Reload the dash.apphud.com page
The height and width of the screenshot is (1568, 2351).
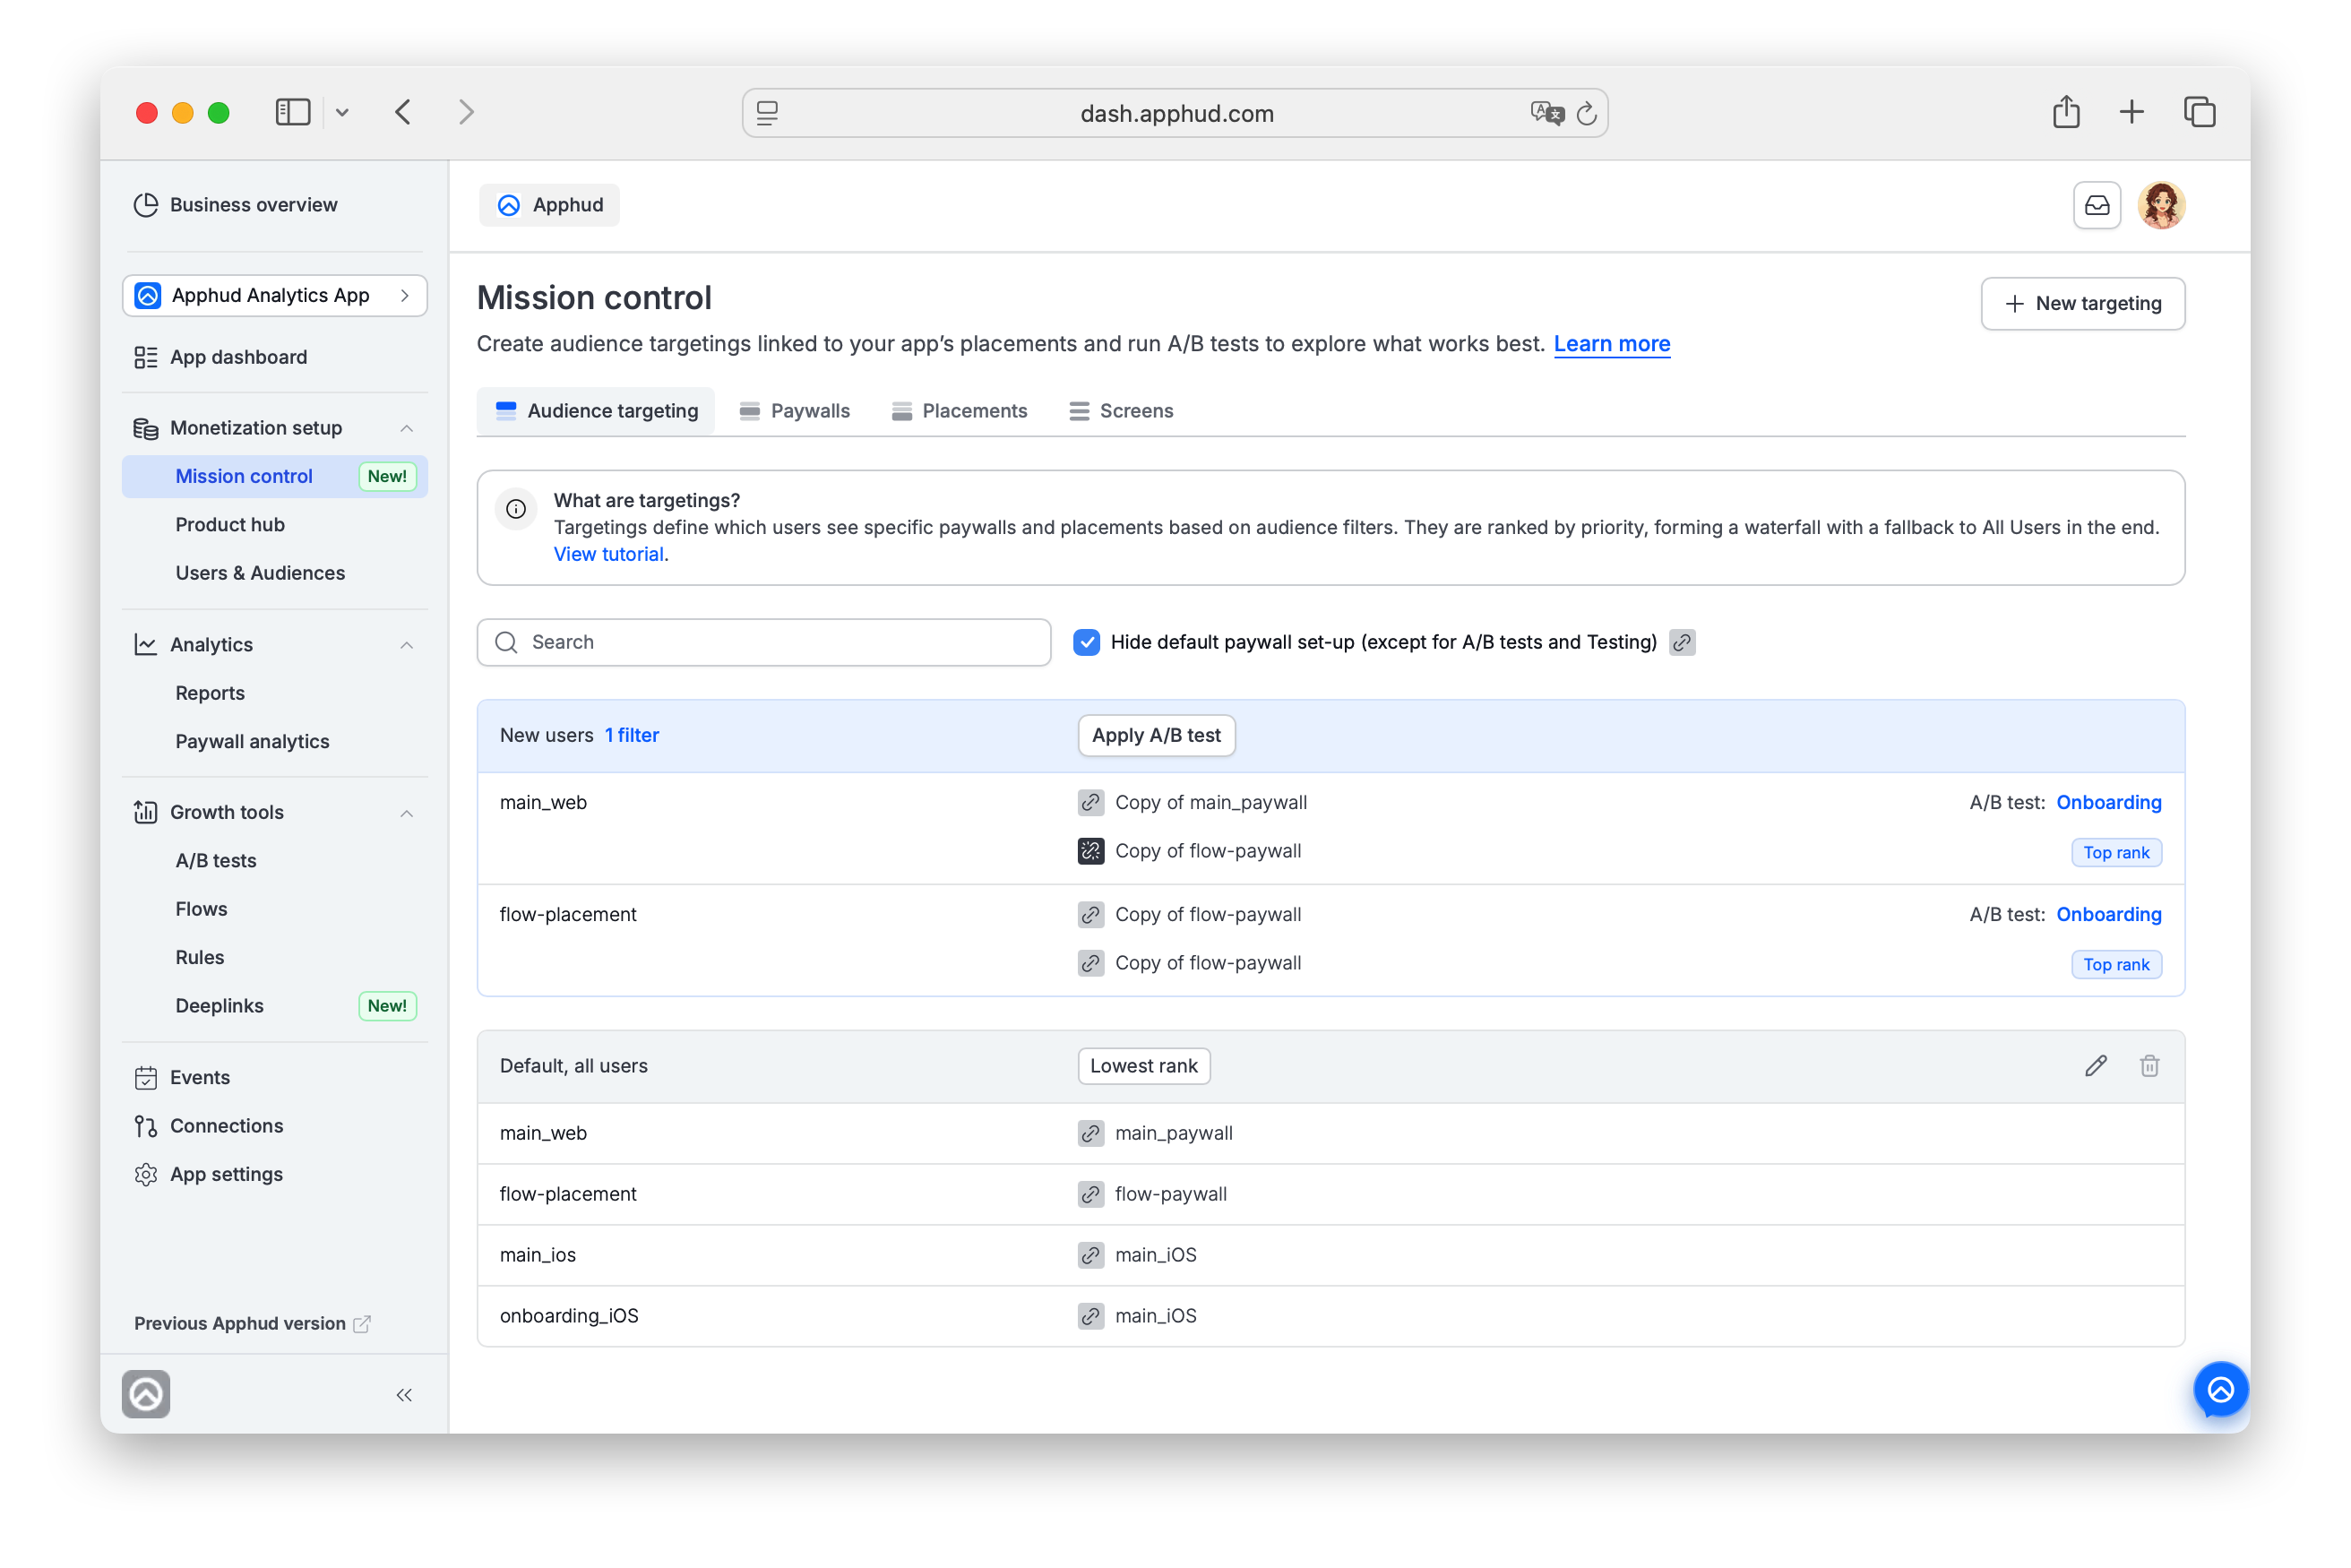[1586, 114]
